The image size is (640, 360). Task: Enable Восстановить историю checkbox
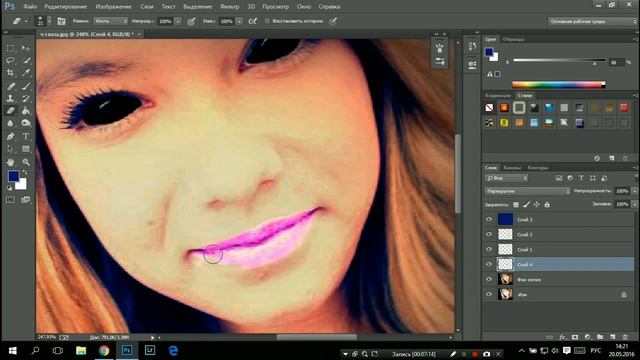click(x=267, y=21)
